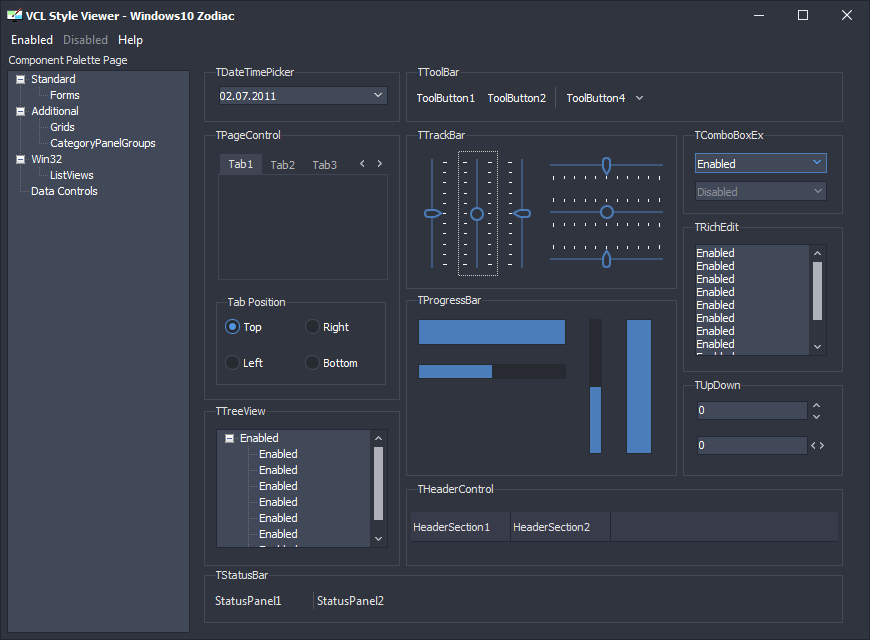Screen dimensions: 870x640
Task: Click the half-filled vertical progress bar
Action: [595, 386]
